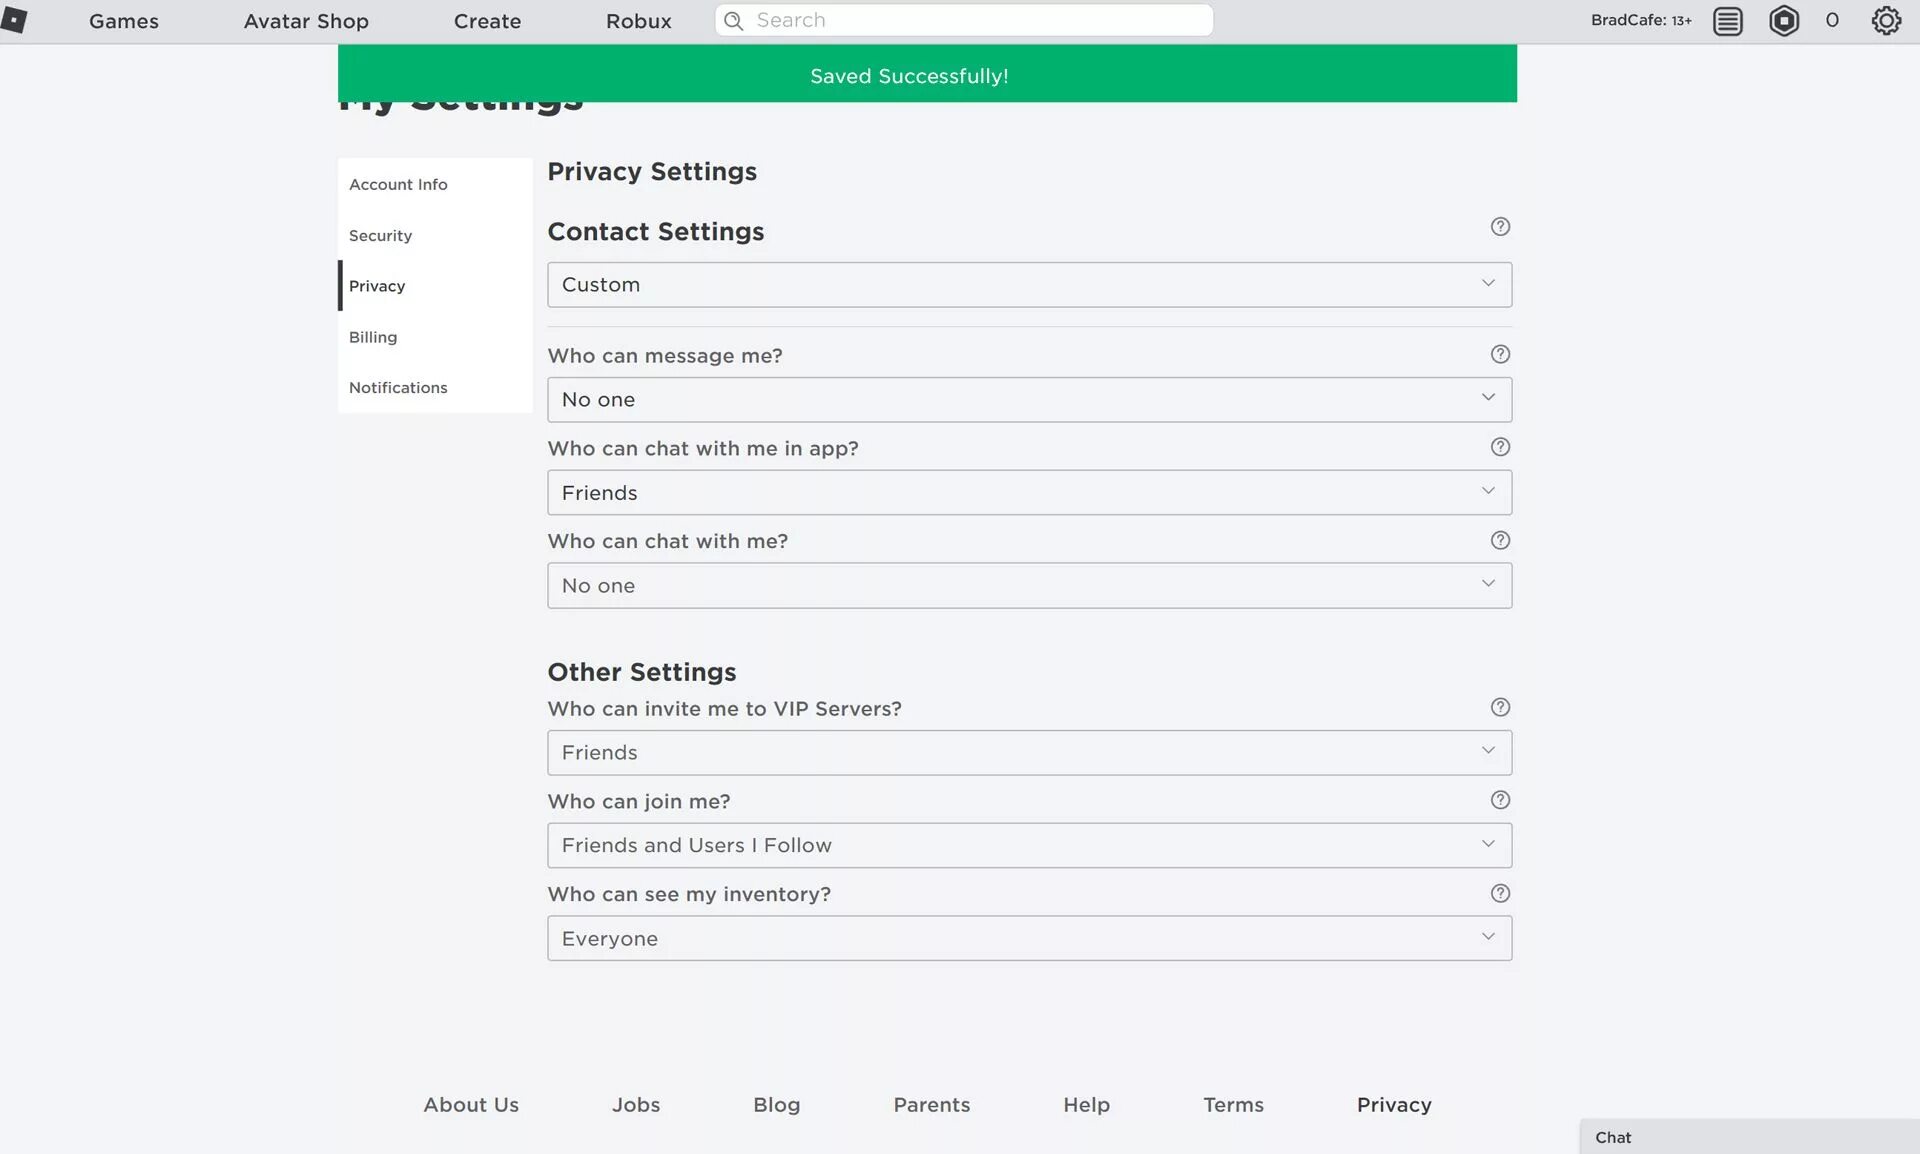Select the Notifications settings tab
The height and width of the screenshot is (1154, 1920).
(x=398, y=387)
